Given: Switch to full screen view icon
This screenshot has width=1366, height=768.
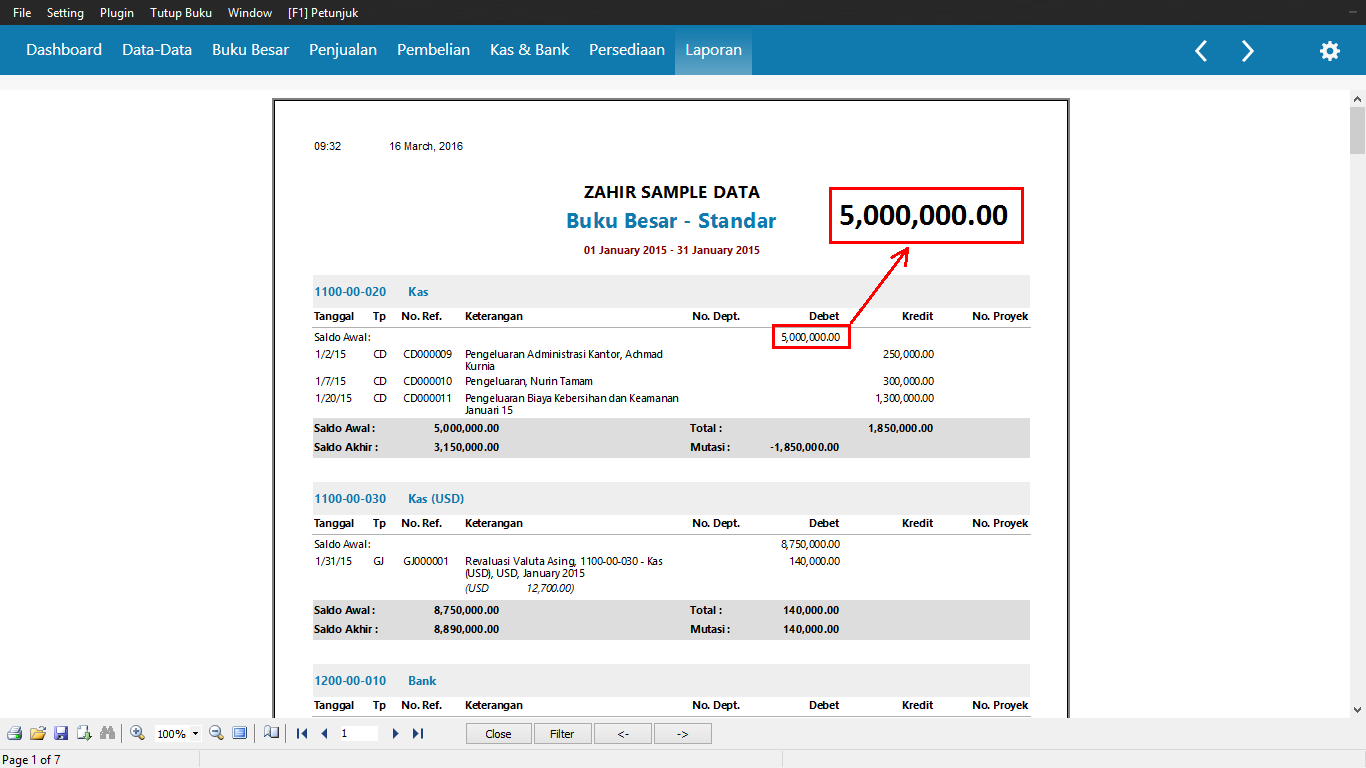Looking at the screenshot, I should pyautogui.click(x=239, y=733).
